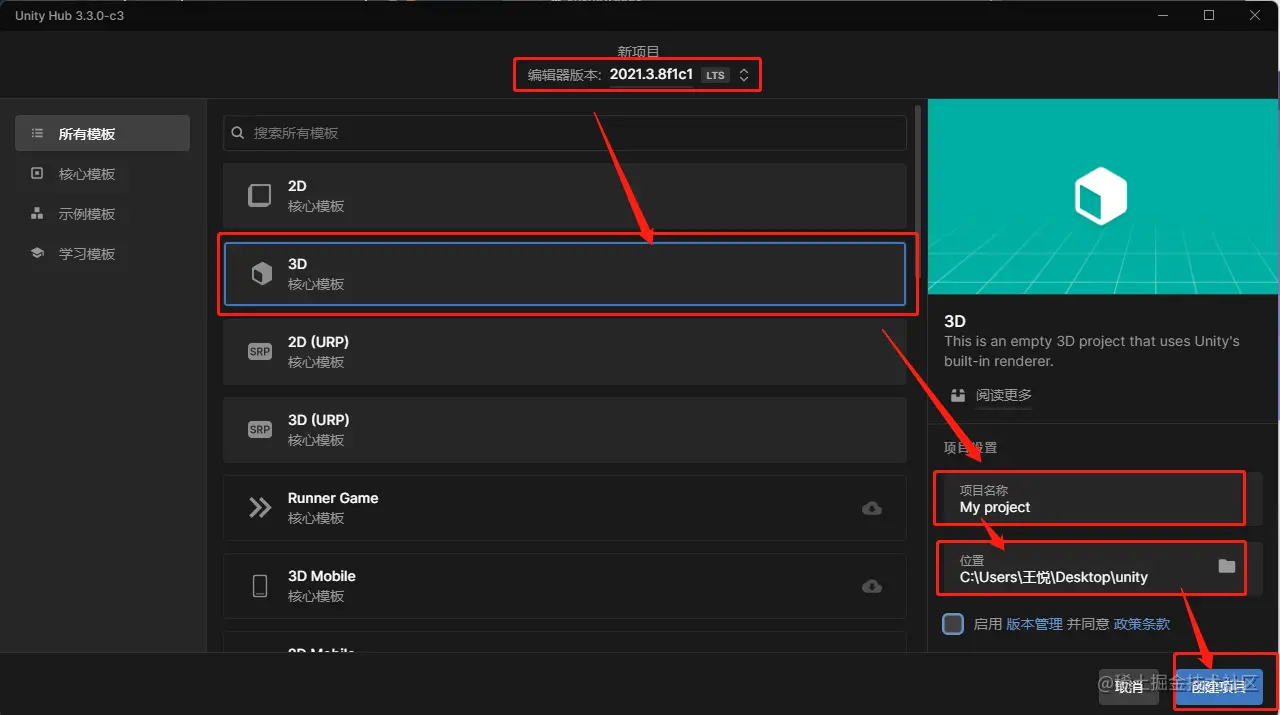Click the LTS badge
The image size is (1280, 715).
click(715, 75)
